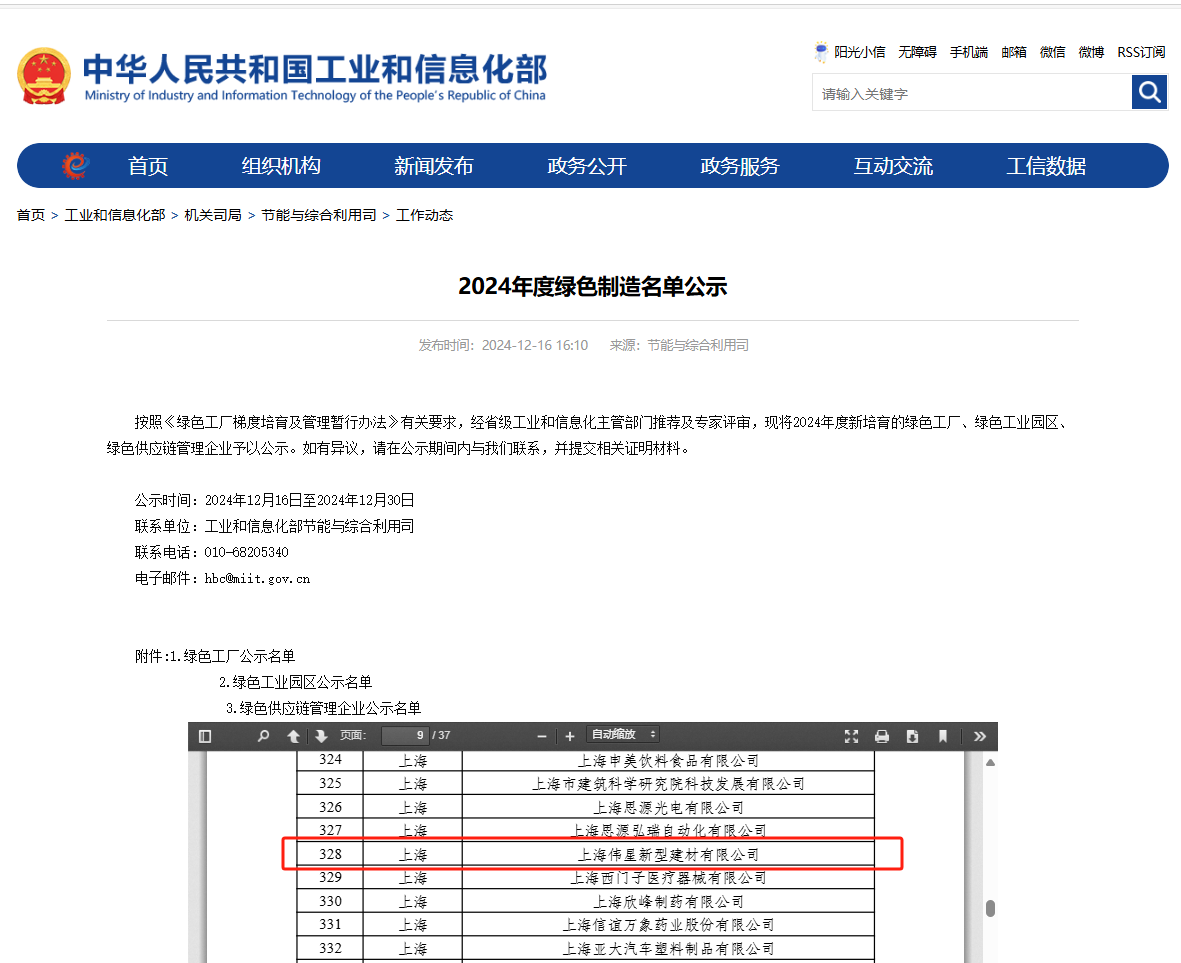Download the PDF file

point(912,736)
